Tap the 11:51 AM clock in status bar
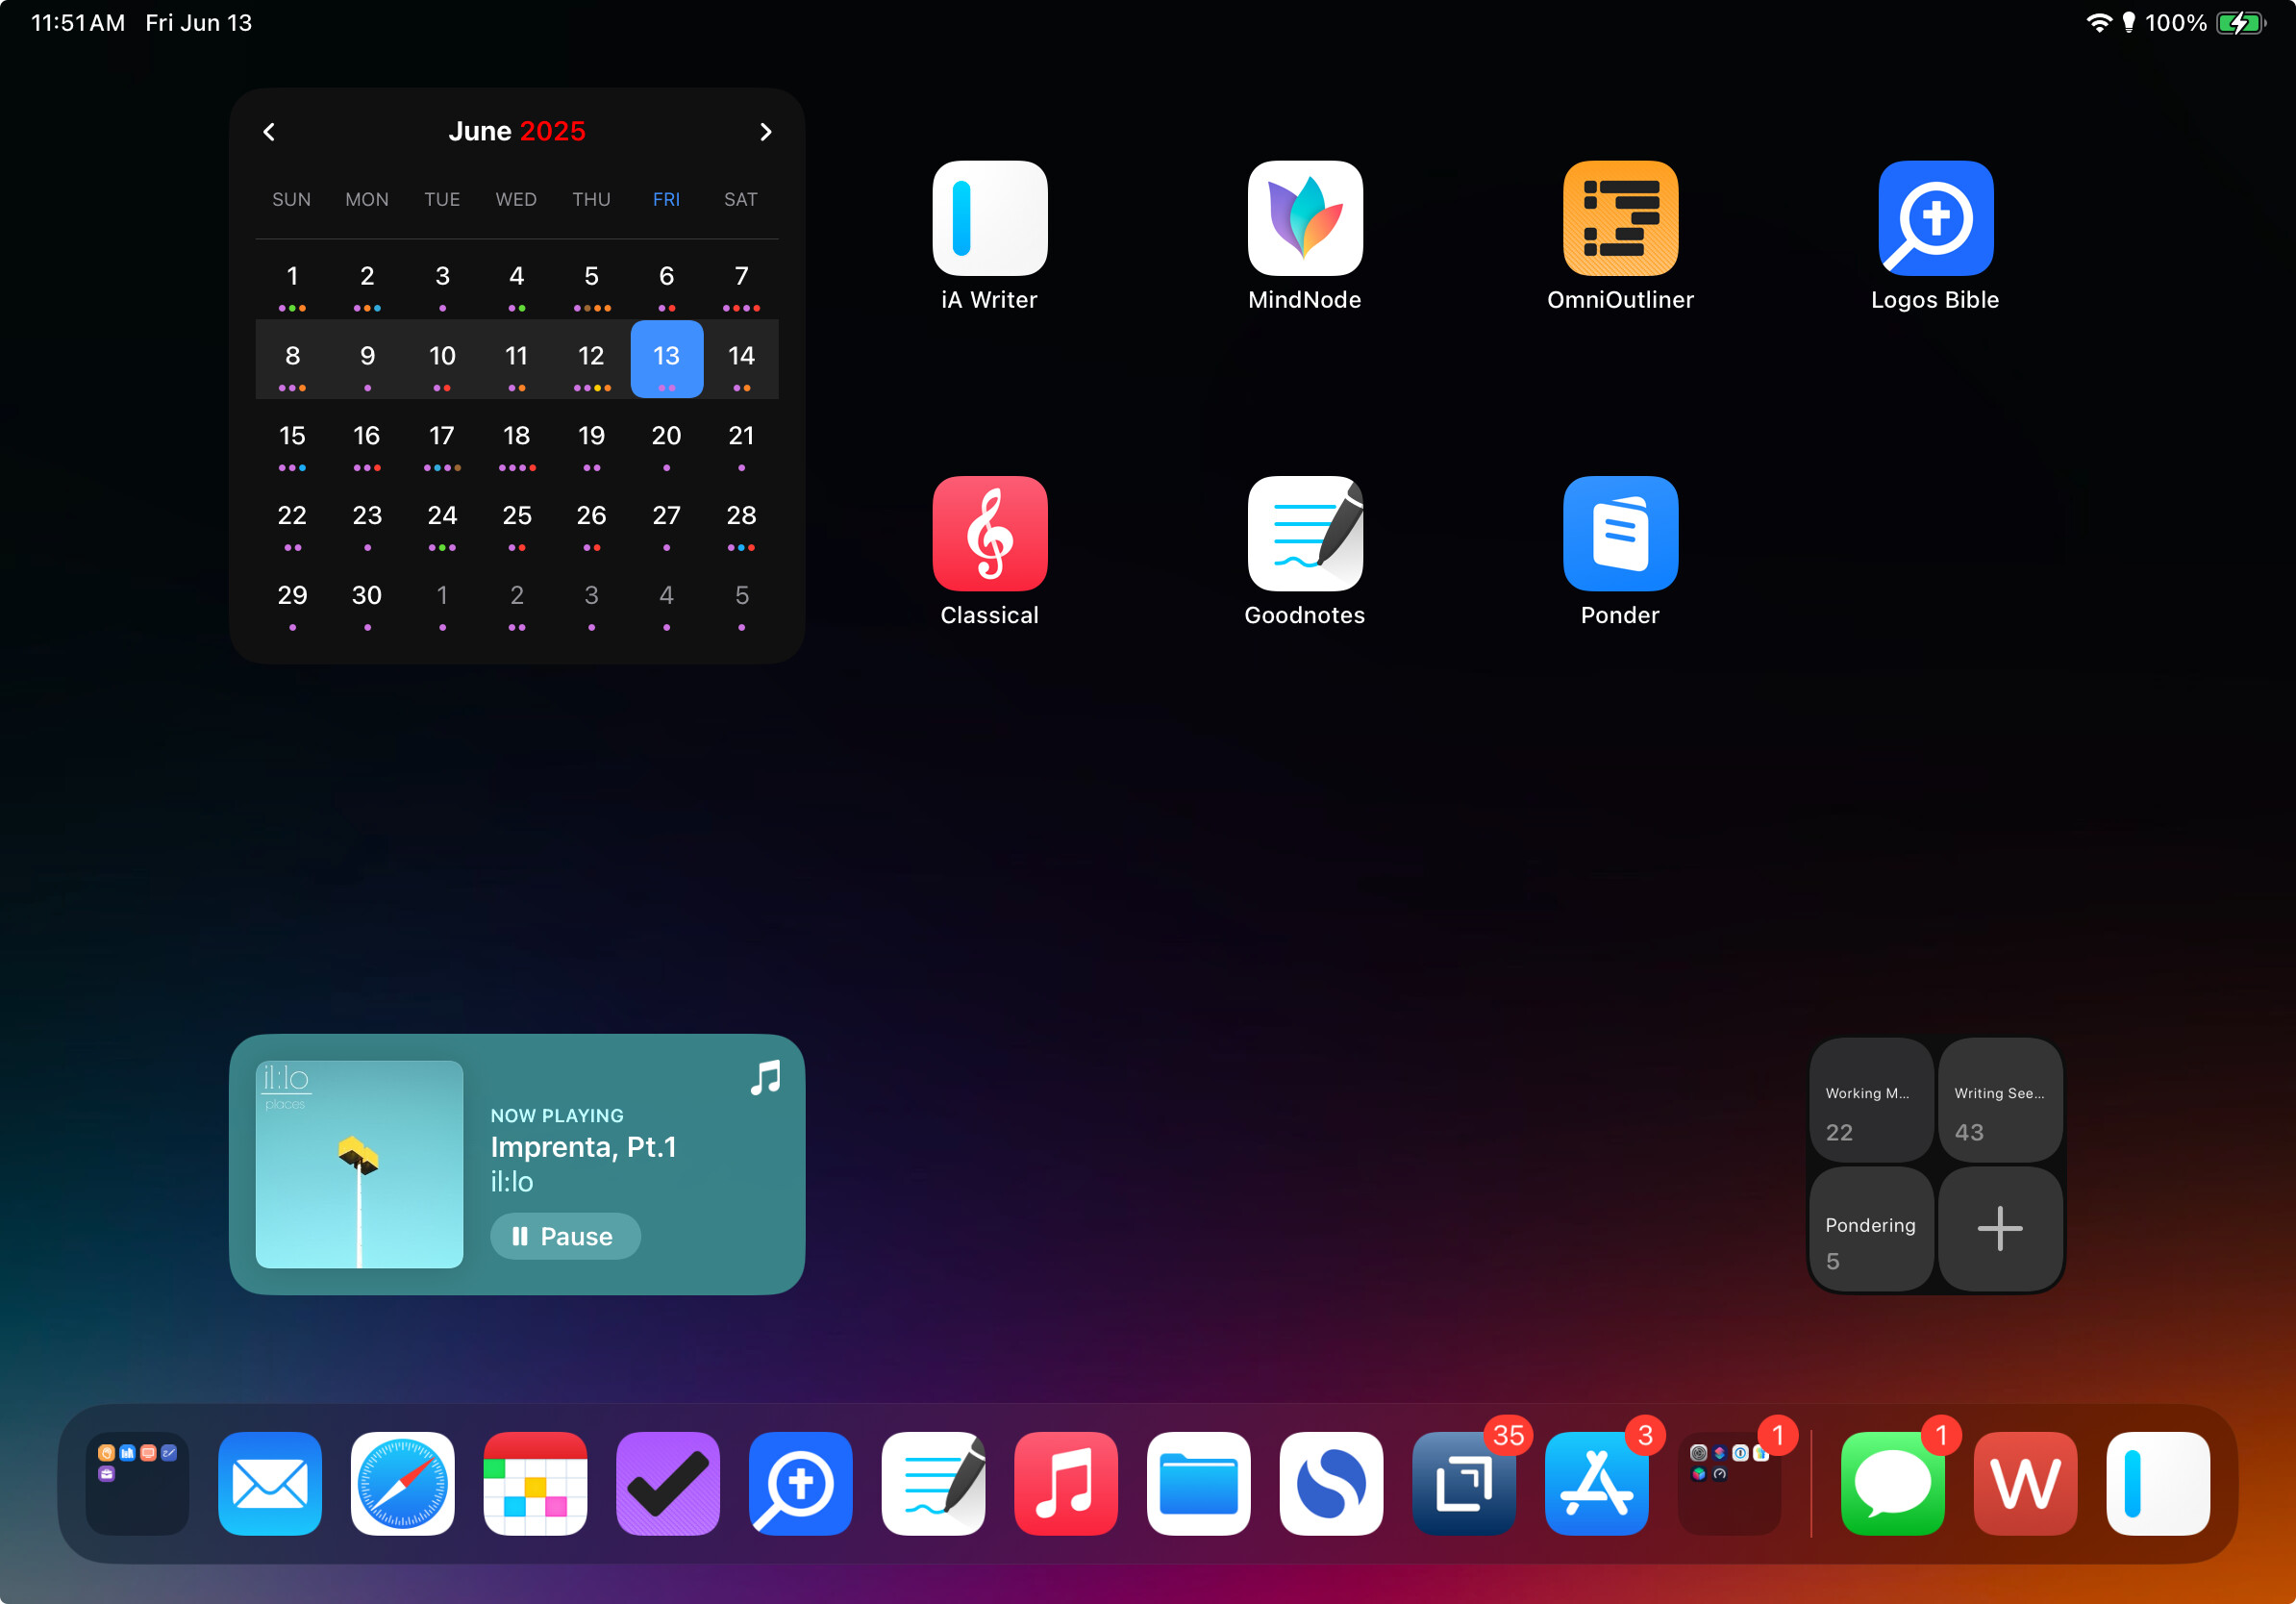 [x=78, y=22]
